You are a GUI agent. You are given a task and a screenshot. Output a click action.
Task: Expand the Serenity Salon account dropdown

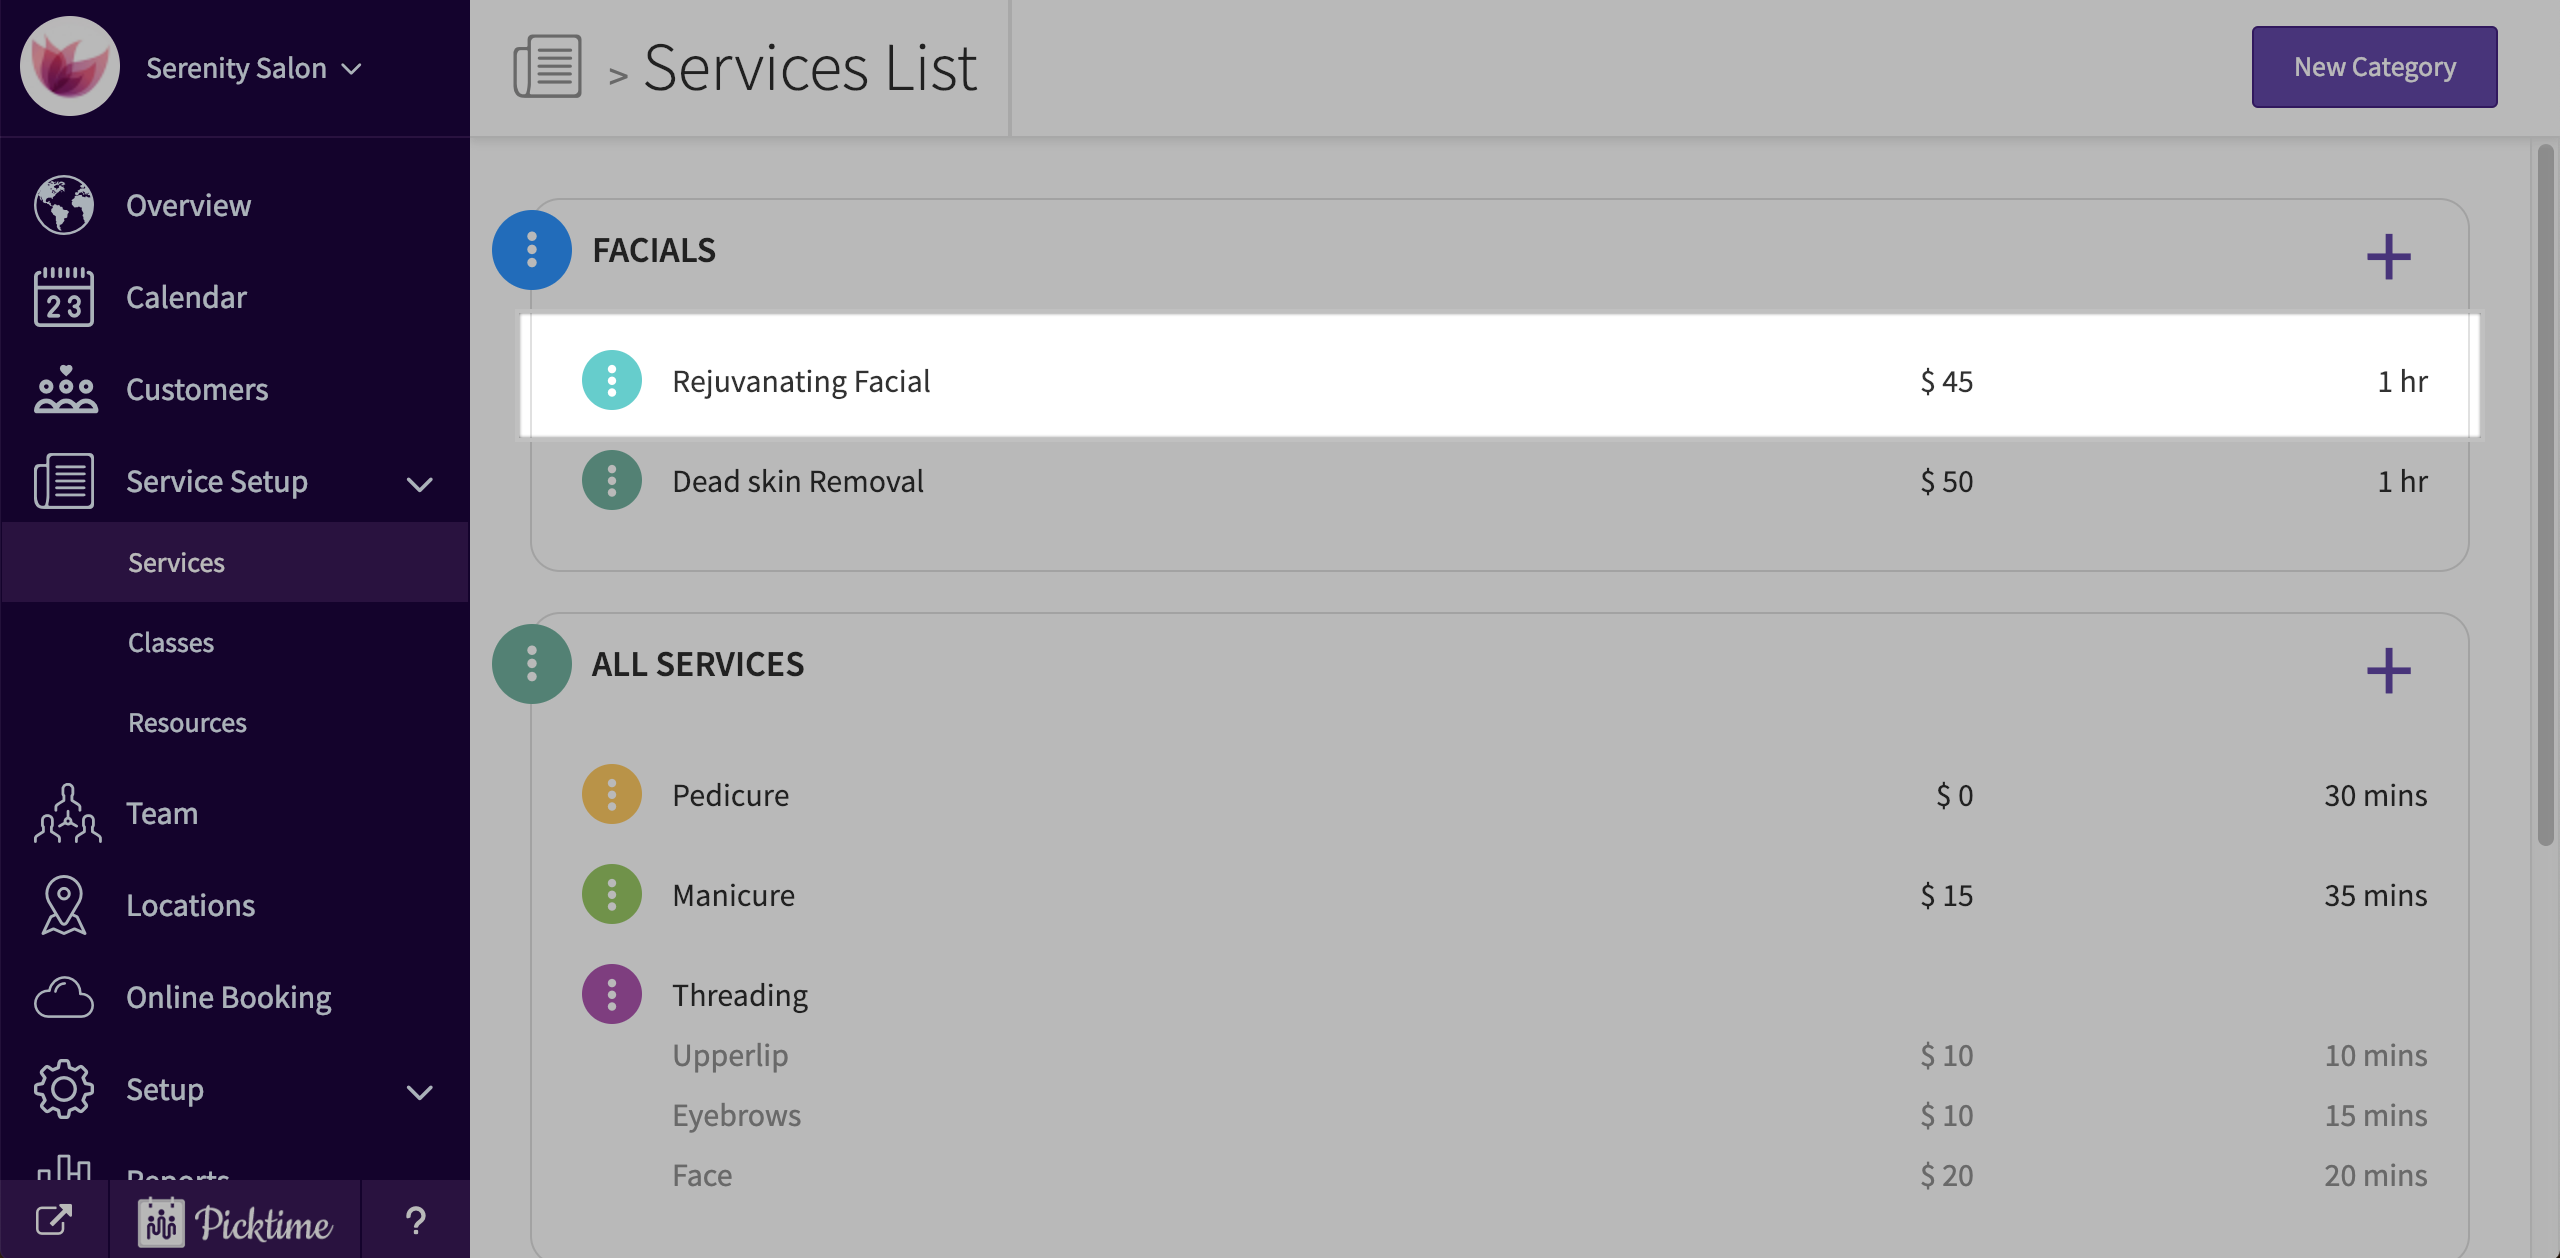[352, 68]
